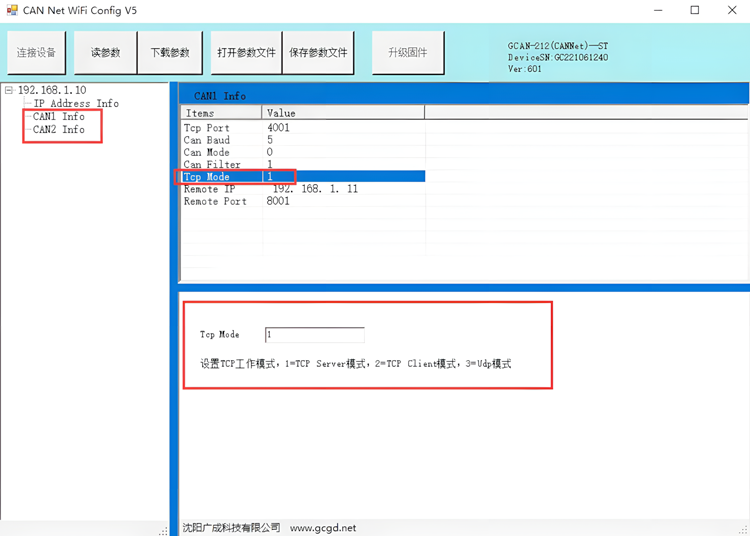Screen dimensions: 750x536
Task: Click the Items column header
Action: [x=200, y=114]
